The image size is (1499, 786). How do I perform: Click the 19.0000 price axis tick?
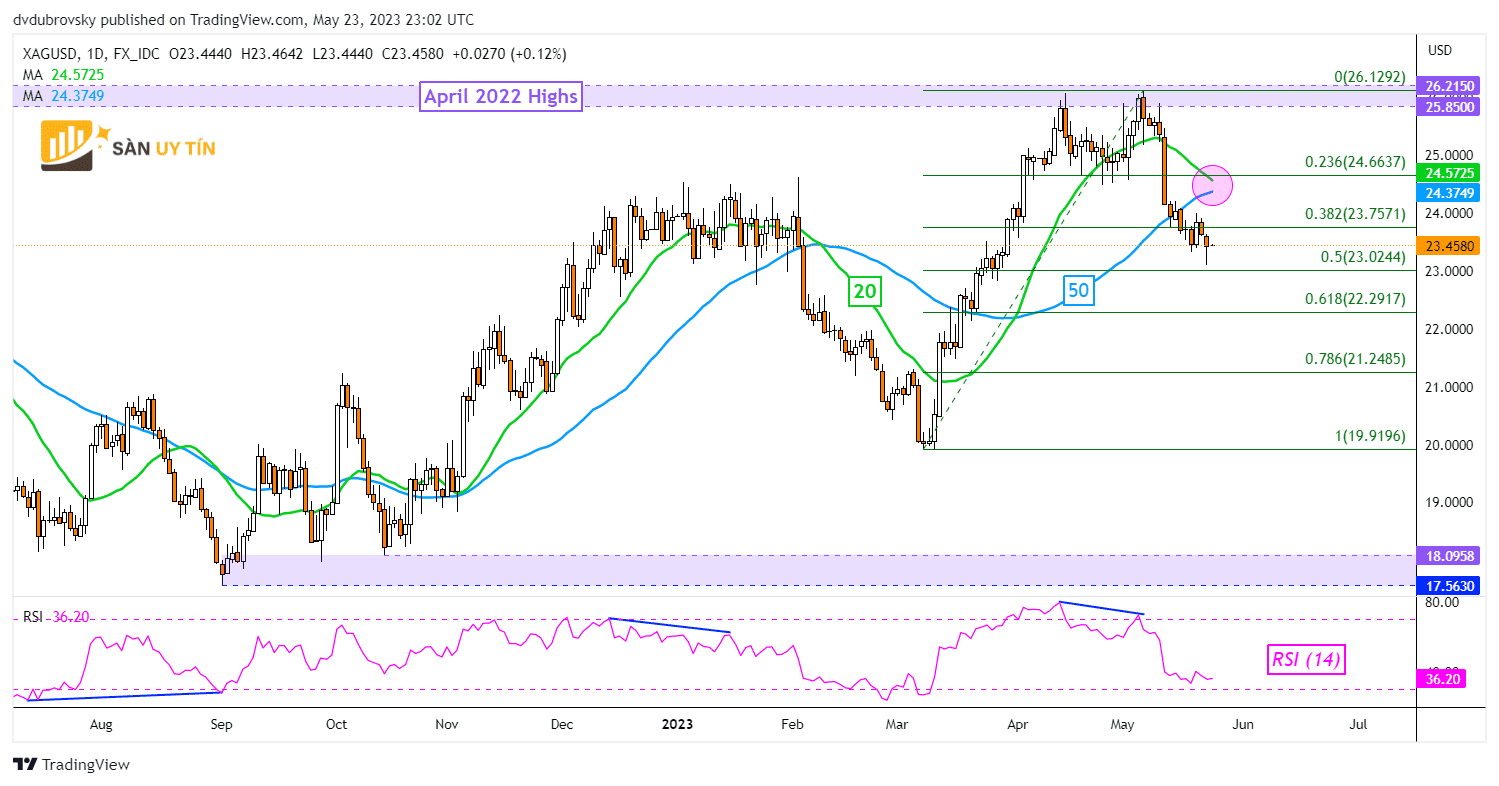tap(1449, 503)
